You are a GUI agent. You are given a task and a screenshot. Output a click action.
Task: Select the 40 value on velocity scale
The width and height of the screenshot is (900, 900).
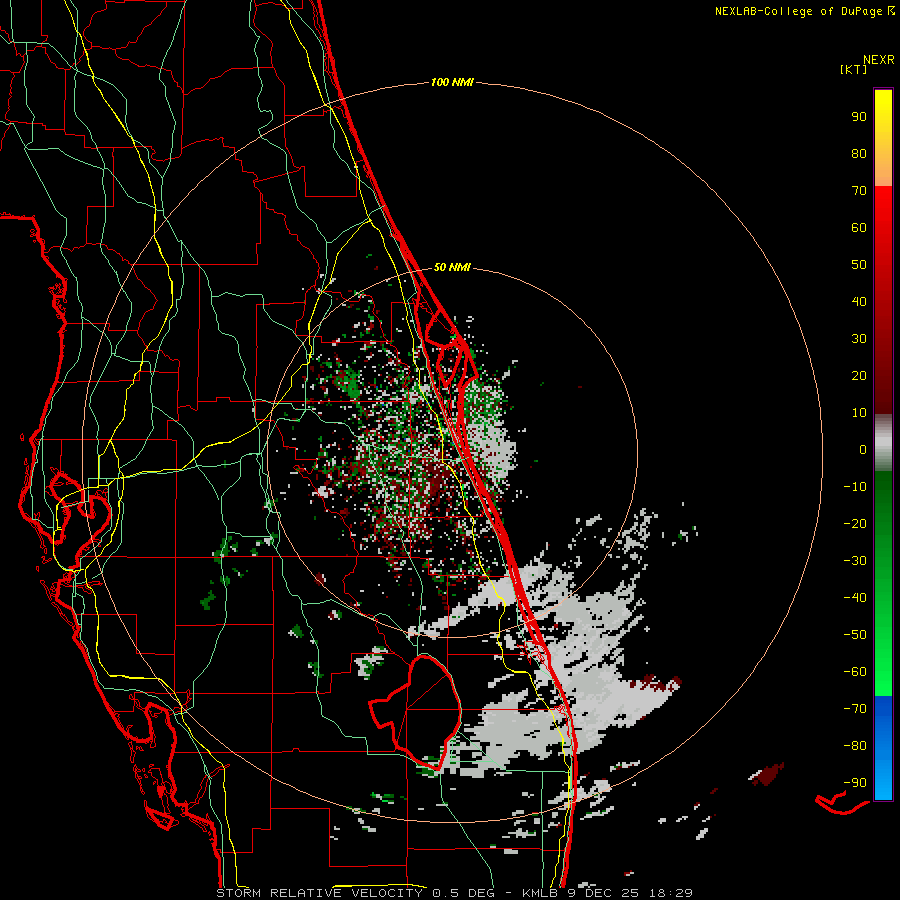859,301
